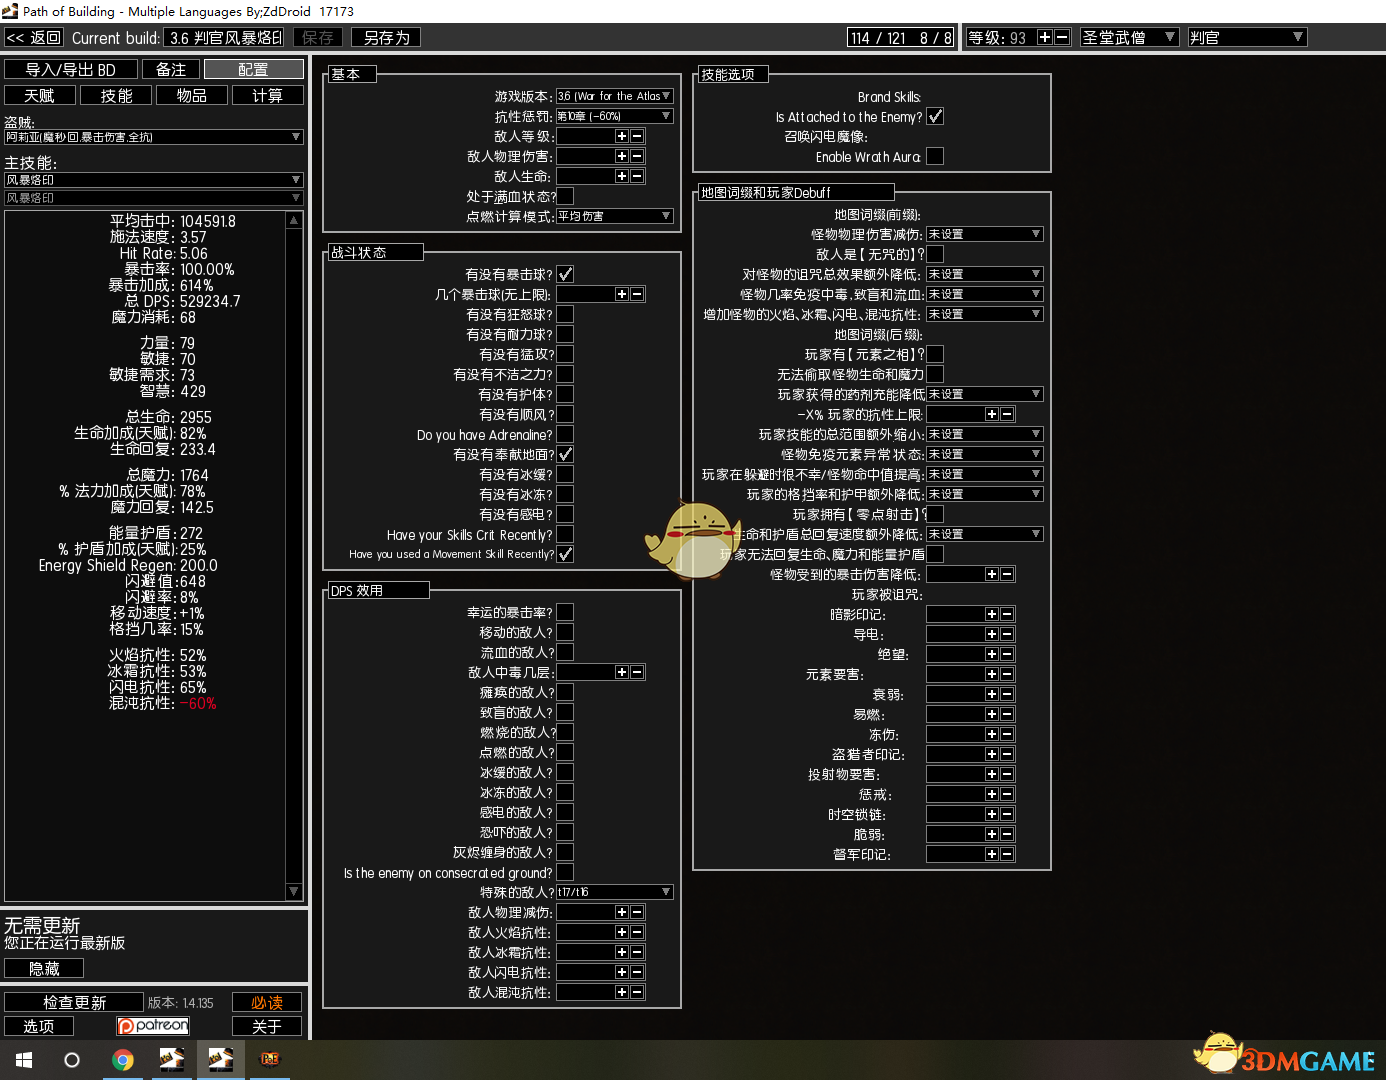Click the stats panel scrollbar down arrow
The width and height of the screenshot is (1386, 1080).
(x=294, y=891)
